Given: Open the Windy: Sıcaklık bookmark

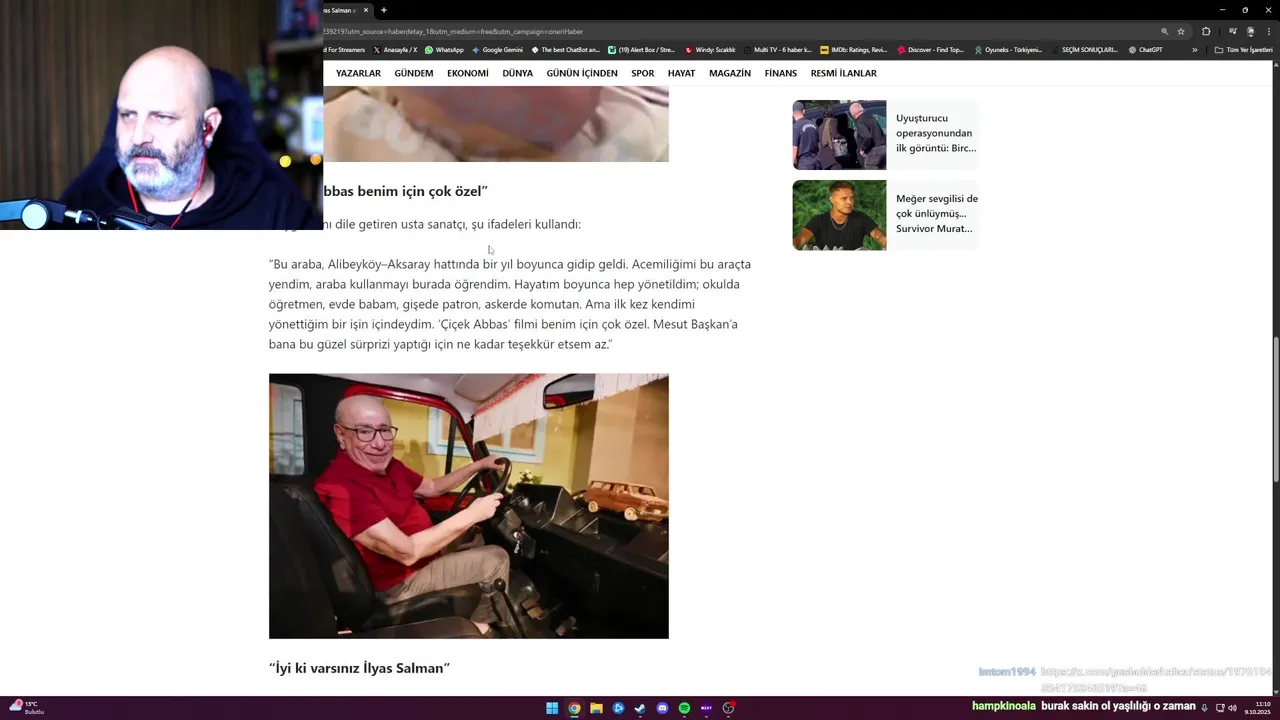Looking at the screenshot, I should pos(710,50).
